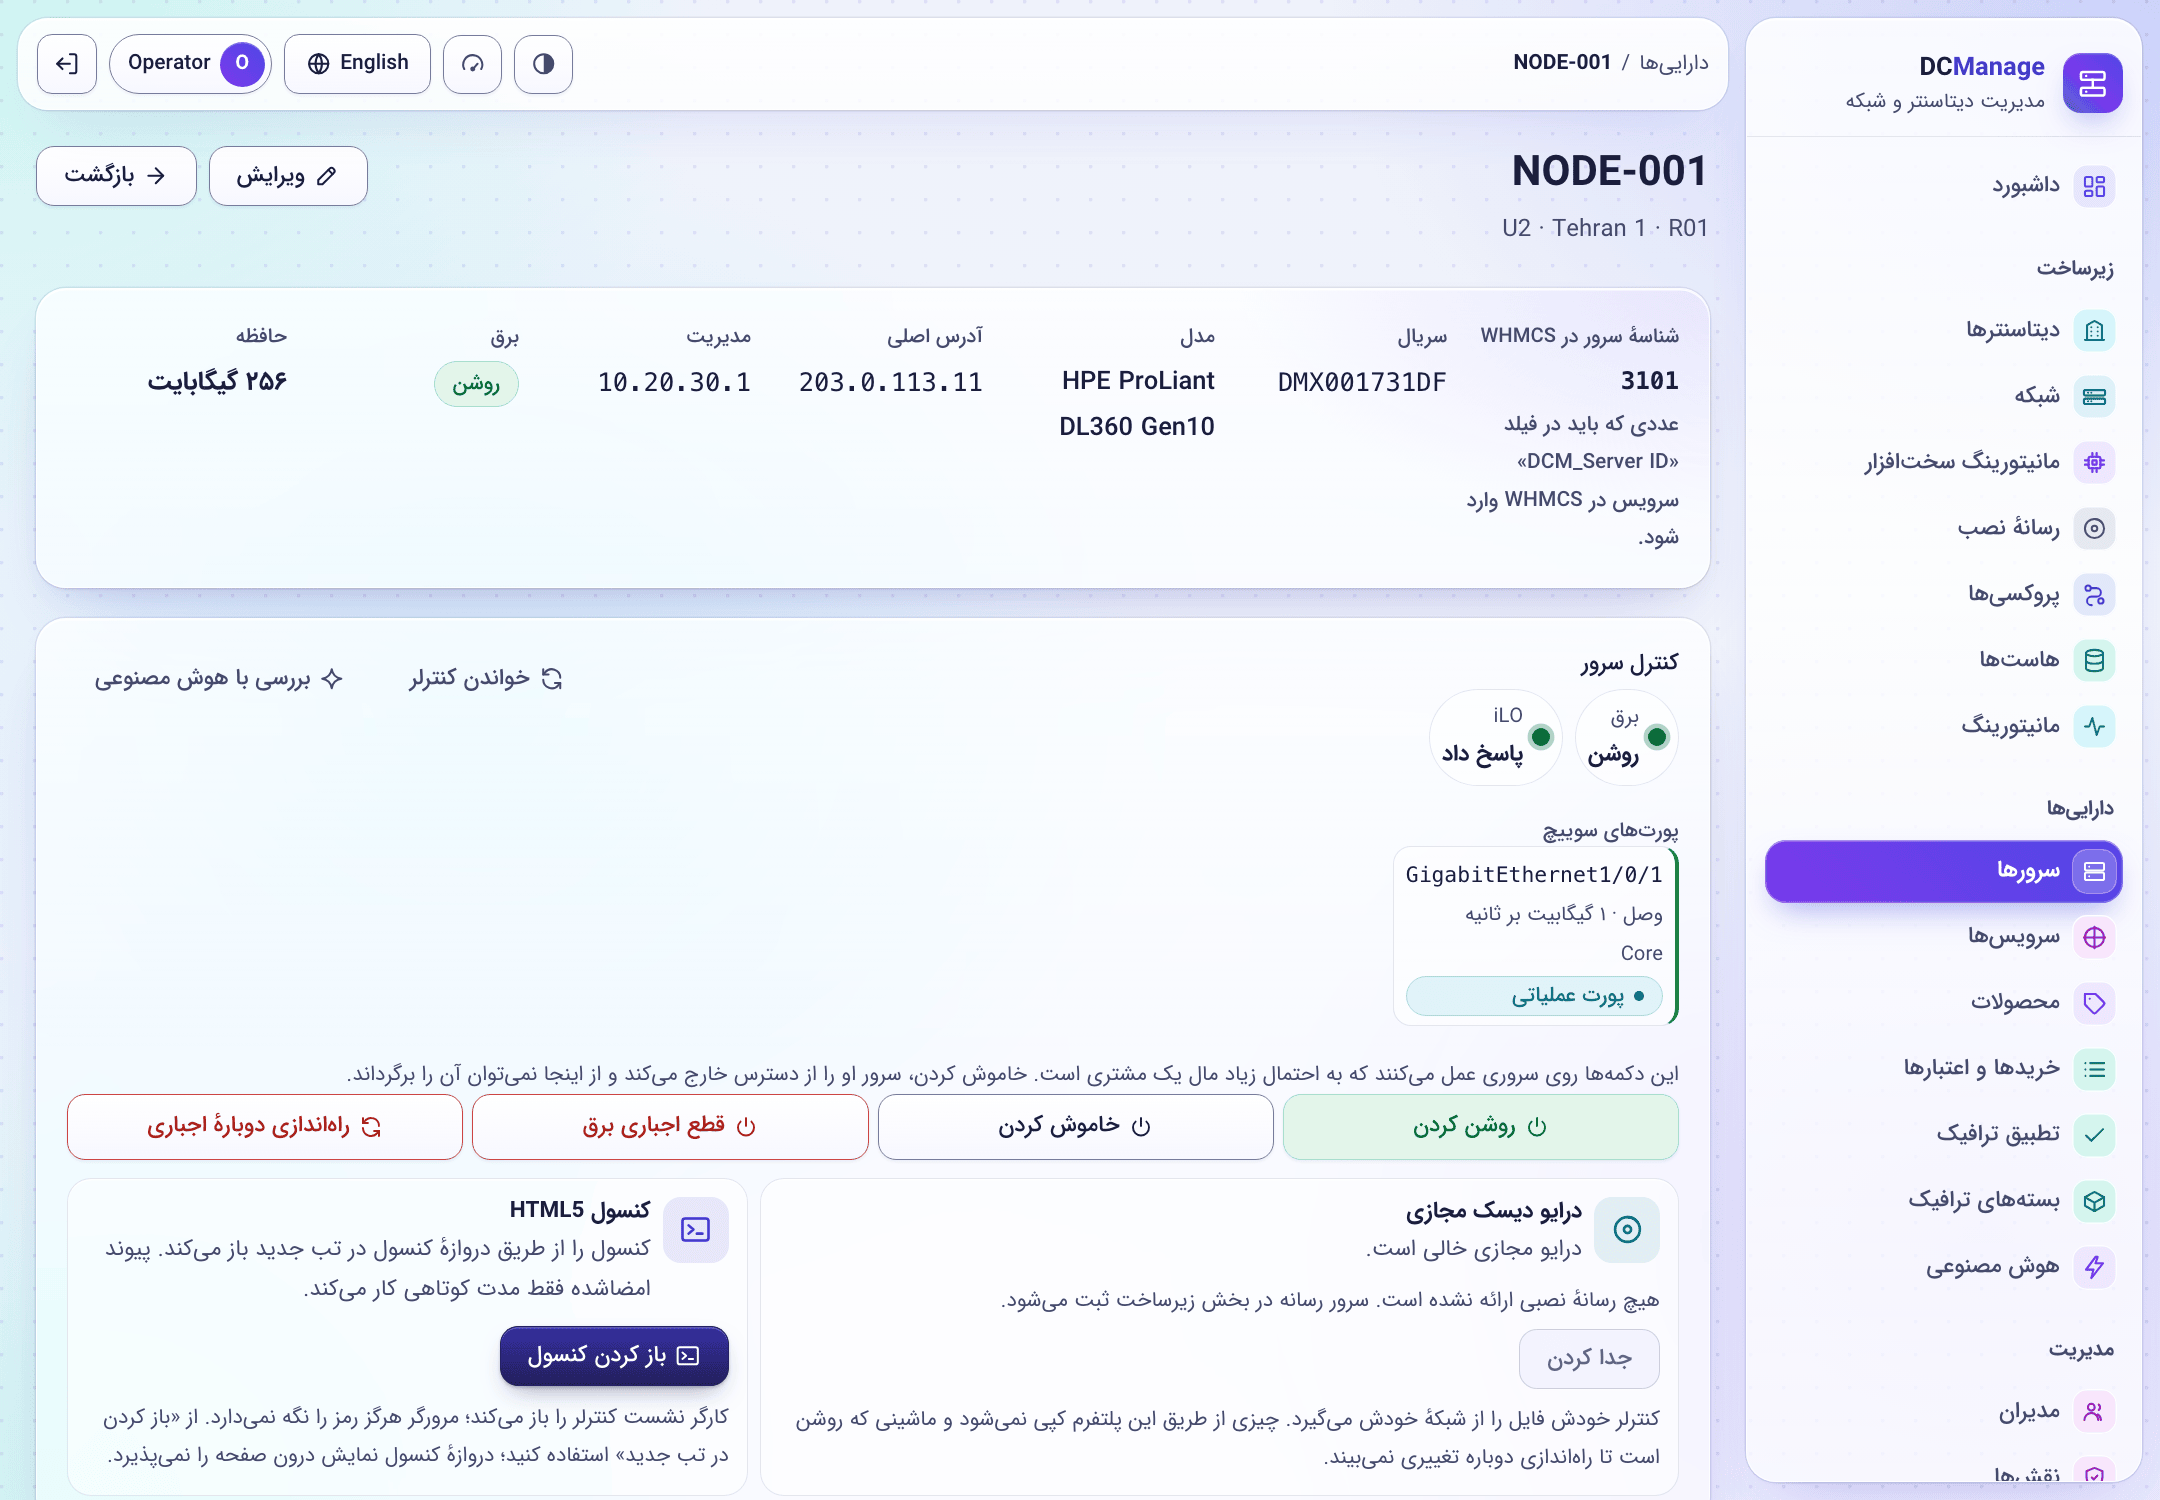Click the ویرایش edit button
This screenshot has height=1500, width=2160.
(x=288, y=176)
